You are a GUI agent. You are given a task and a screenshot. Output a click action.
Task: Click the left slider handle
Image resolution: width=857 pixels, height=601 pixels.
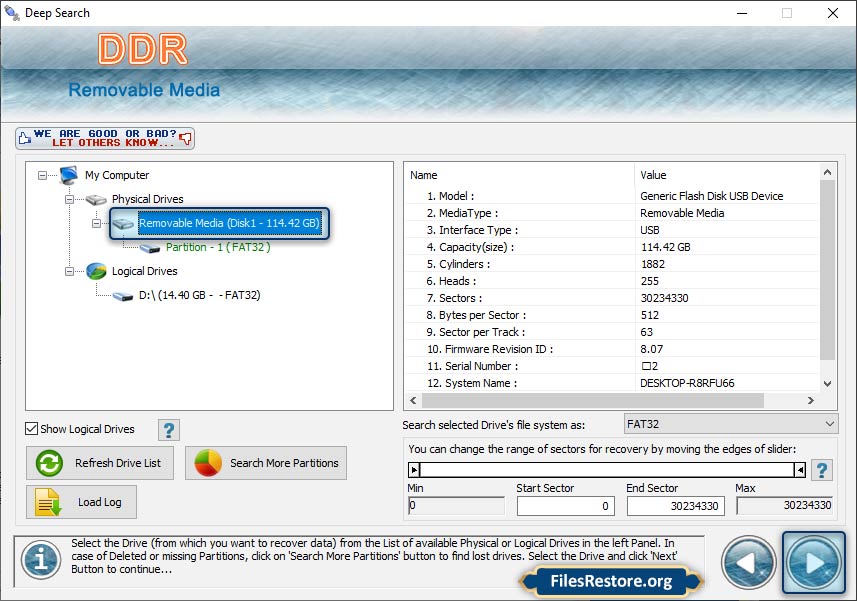pyautogui.click(x=414, y=470)
